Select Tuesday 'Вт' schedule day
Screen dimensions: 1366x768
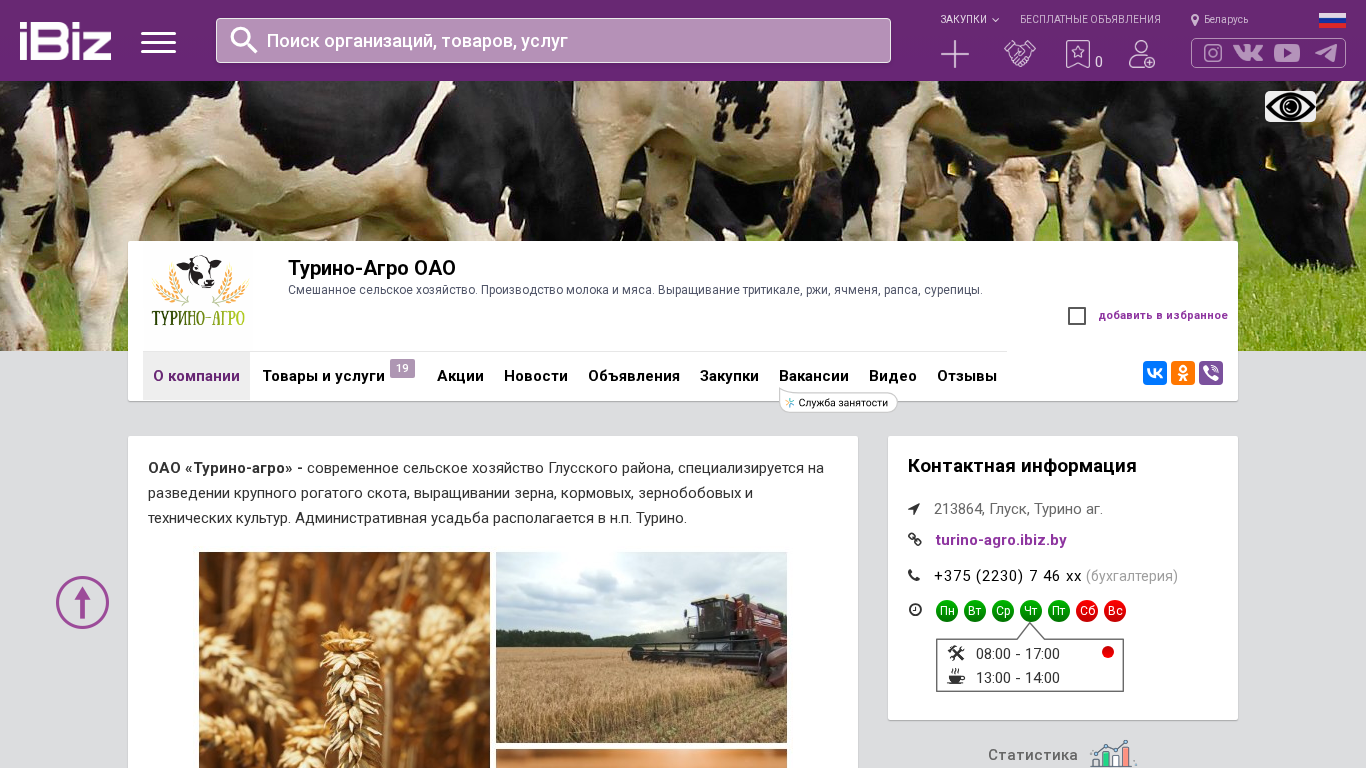pos(975,611)
